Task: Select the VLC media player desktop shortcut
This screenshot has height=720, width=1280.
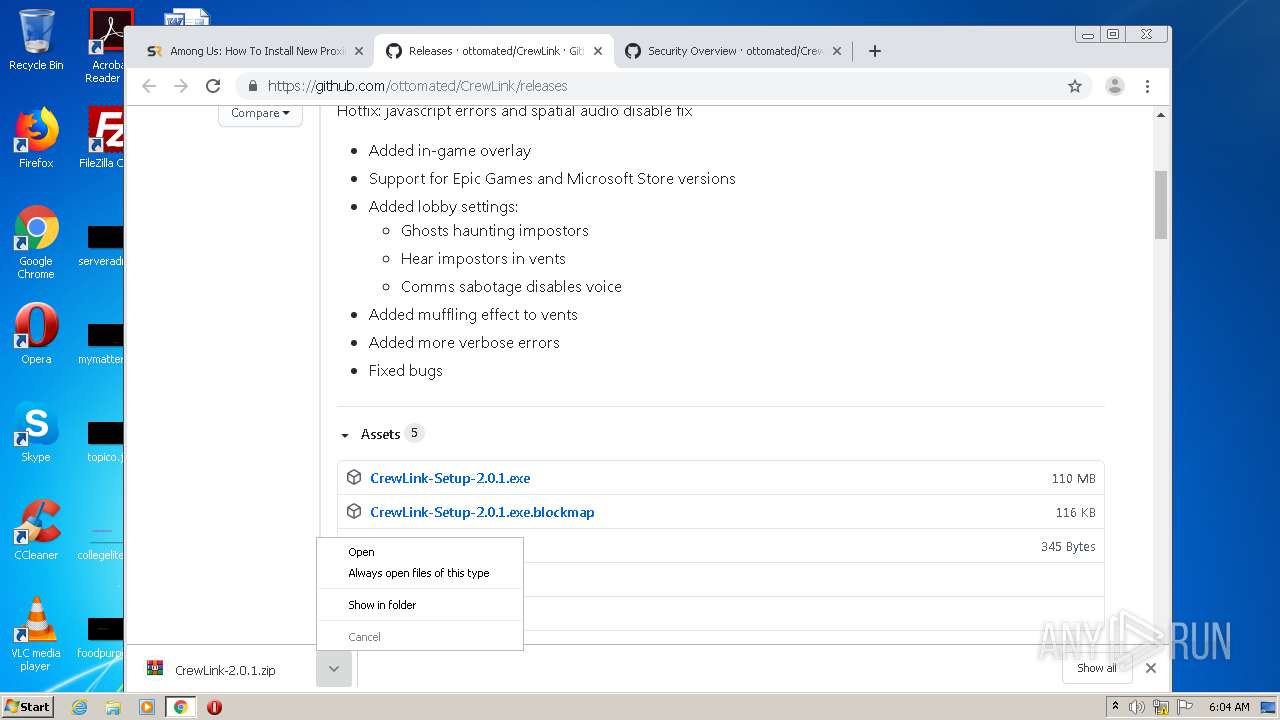Action: (36, 634)
